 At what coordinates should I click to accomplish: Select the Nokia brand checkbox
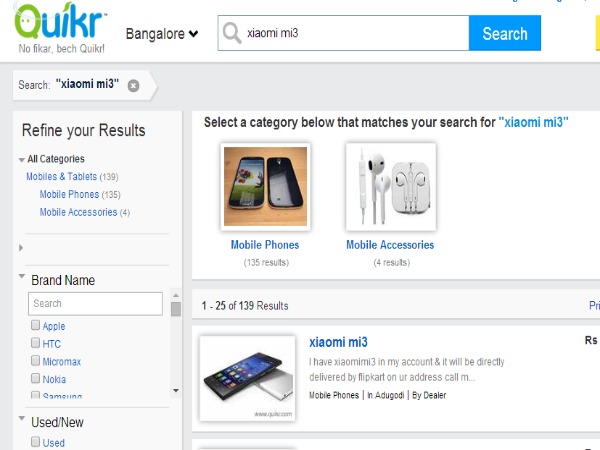tap(36, 380)
